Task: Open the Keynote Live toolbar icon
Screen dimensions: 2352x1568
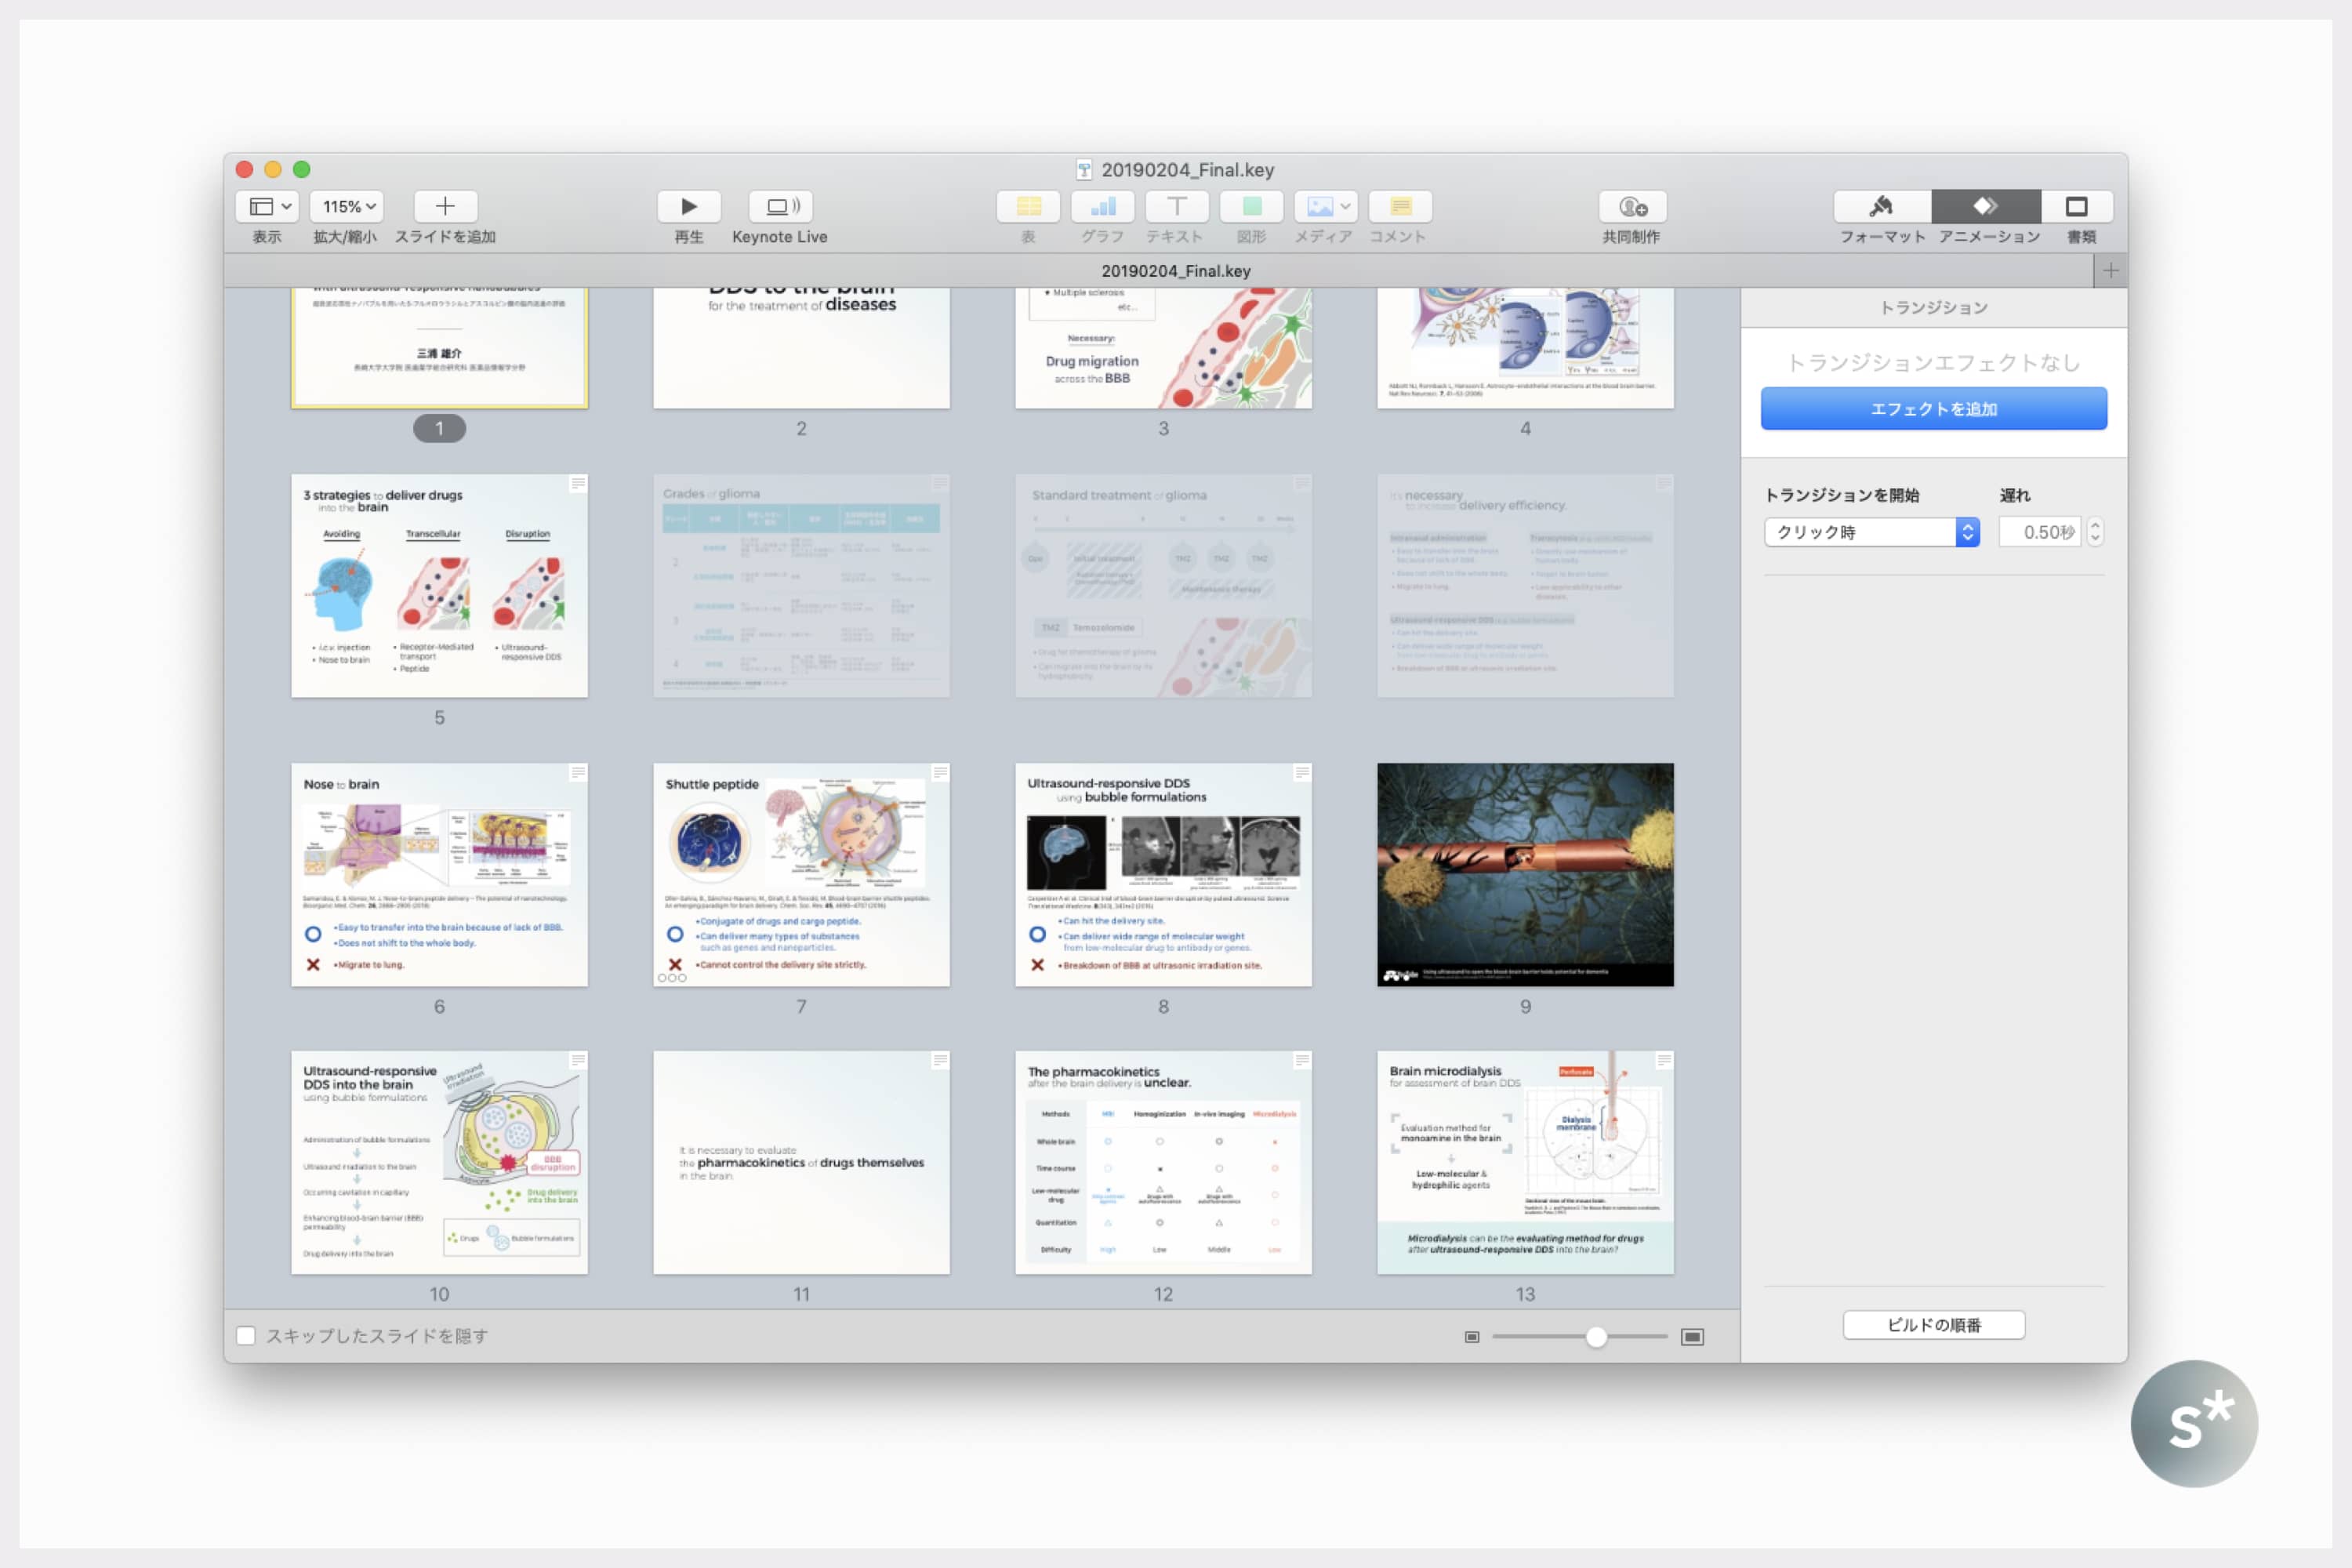Action: click(x=780, y=207)
